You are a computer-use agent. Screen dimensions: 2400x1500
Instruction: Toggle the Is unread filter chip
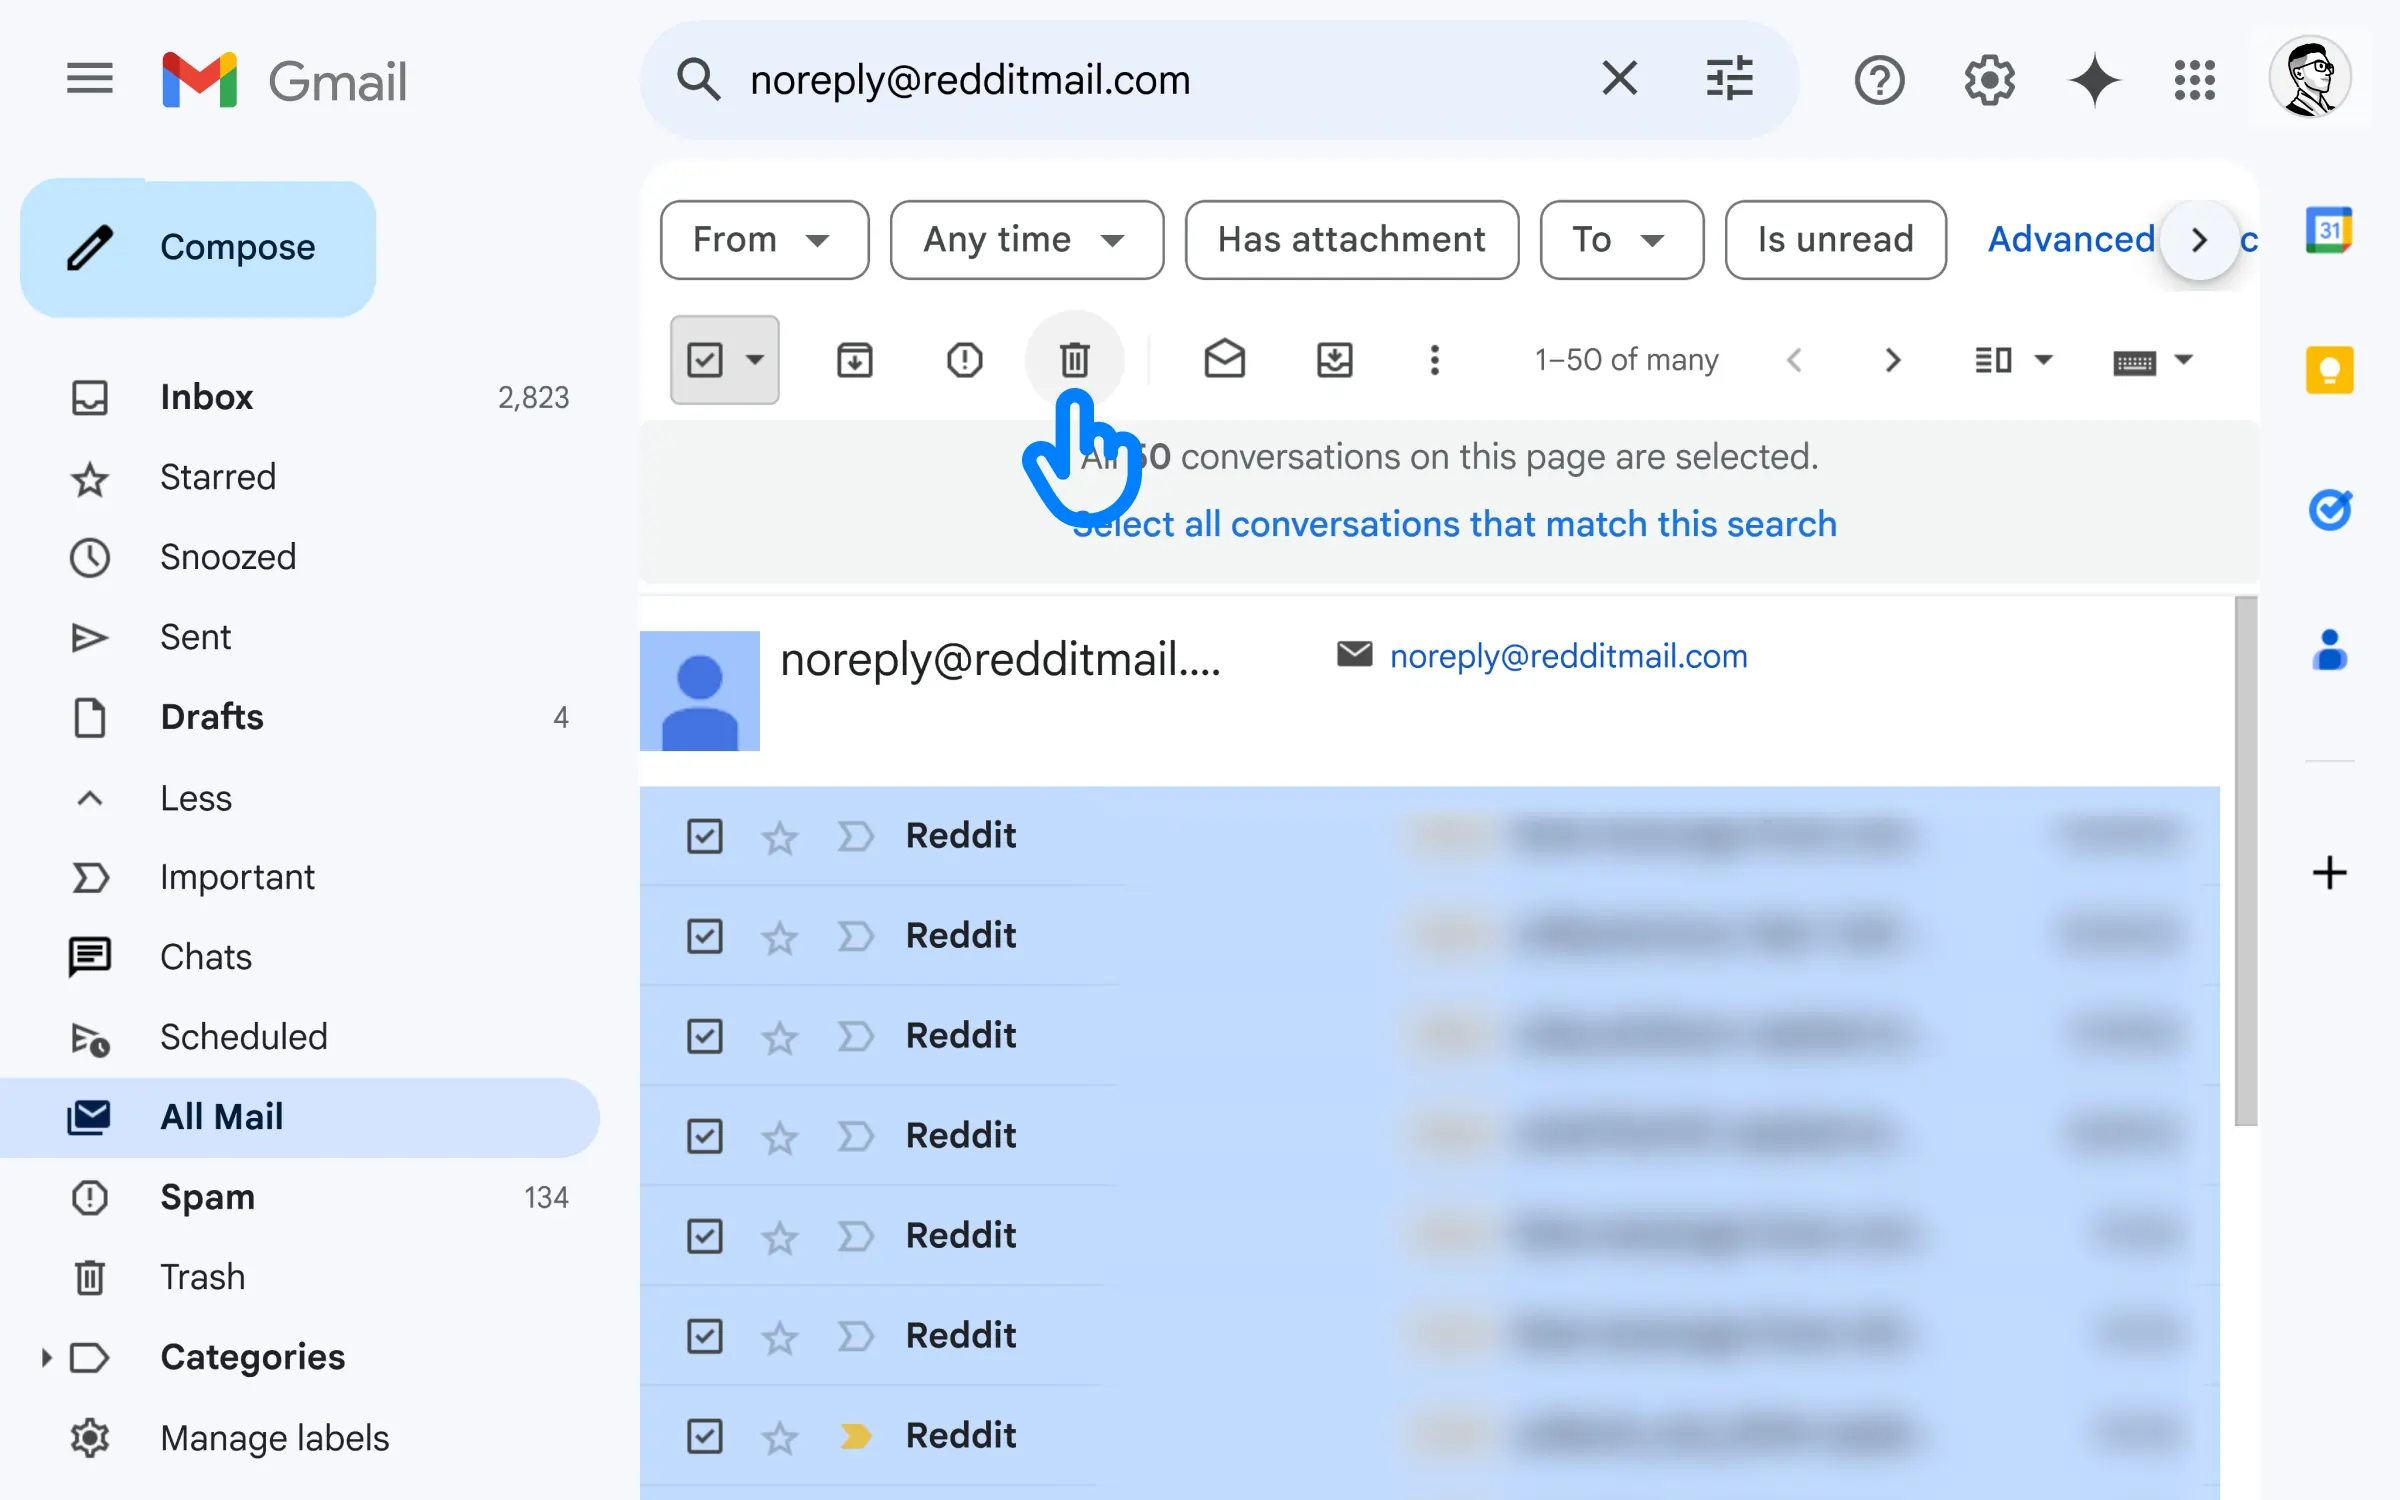click(x=1836, y=240)
